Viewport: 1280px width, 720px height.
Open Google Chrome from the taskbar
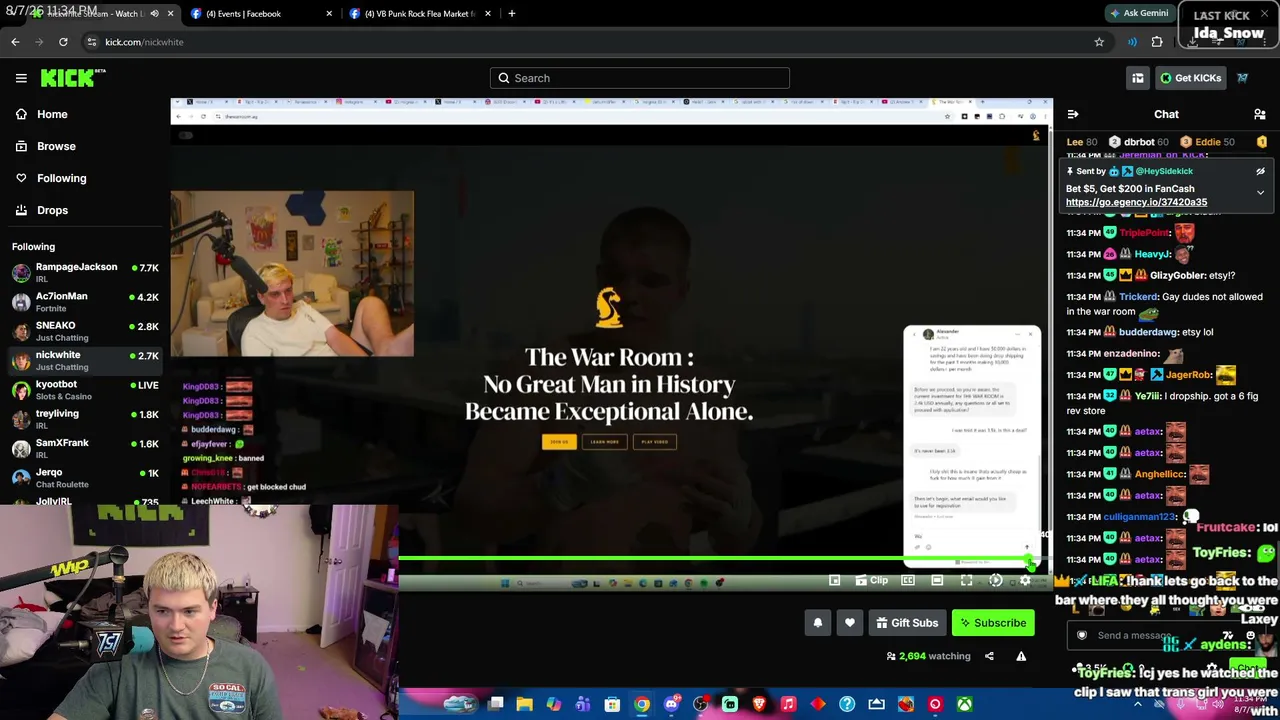click(x=642, y=705)
